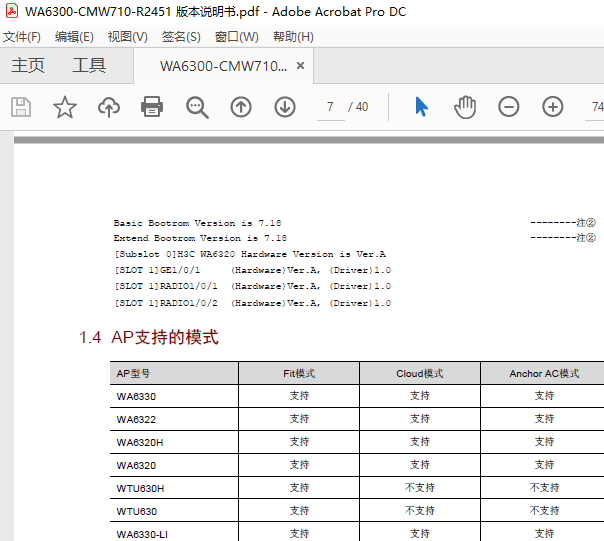Click the AP型号 column header
The width and height of the screenshot is (604, 541).
[x=133, y=373]
